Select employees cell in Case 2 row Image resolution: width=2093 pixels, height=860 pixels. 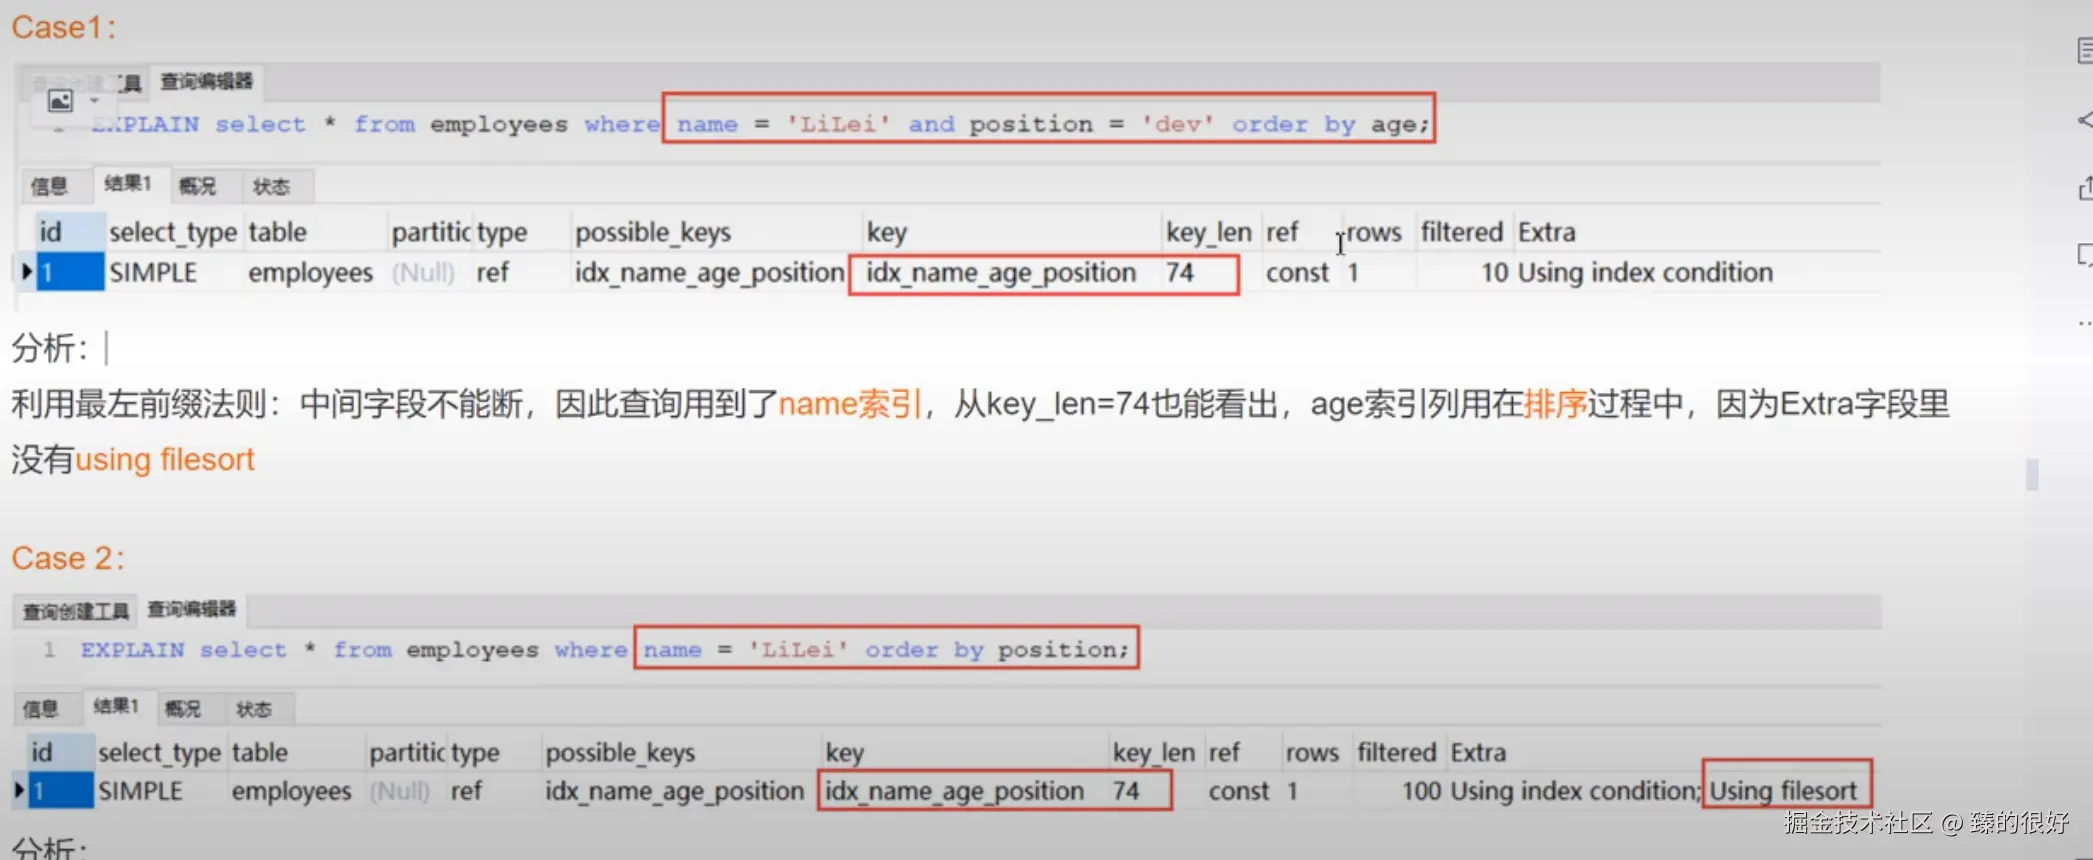point(292,791)
